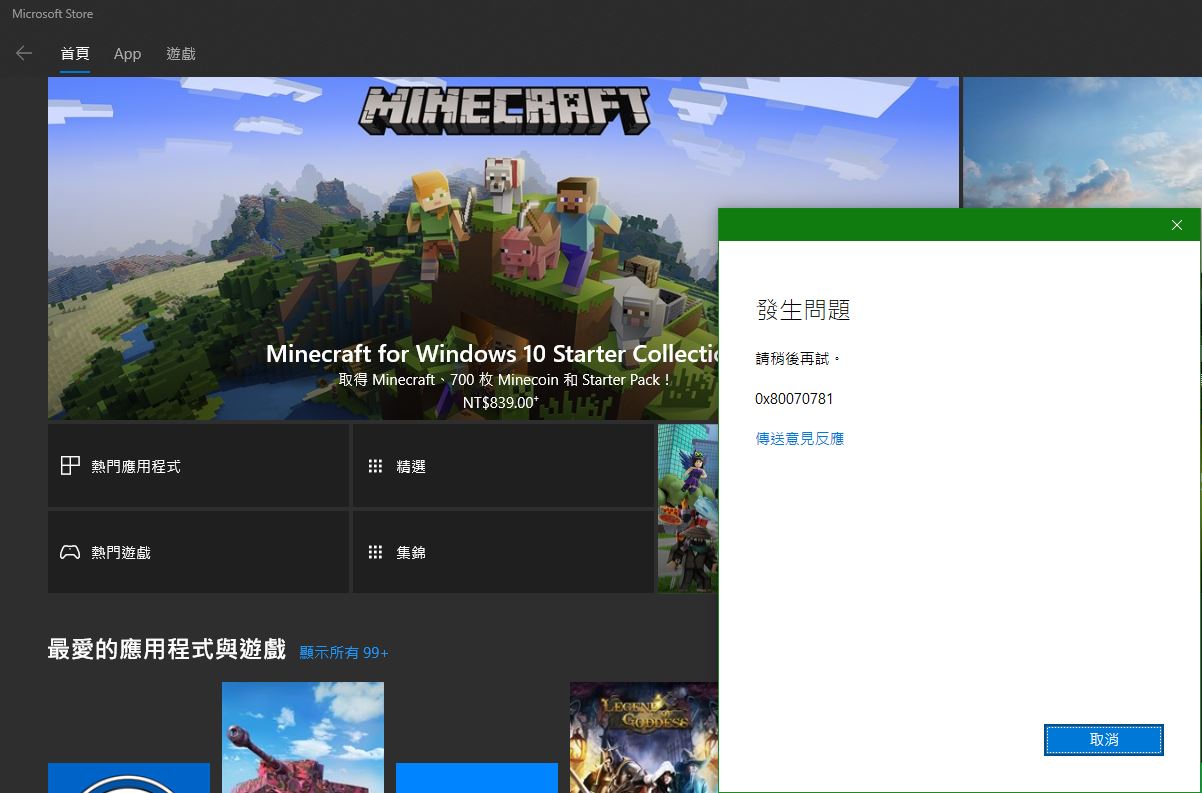Click 最愛的應用程式與遊戲 heading

[x=167, y=649]
